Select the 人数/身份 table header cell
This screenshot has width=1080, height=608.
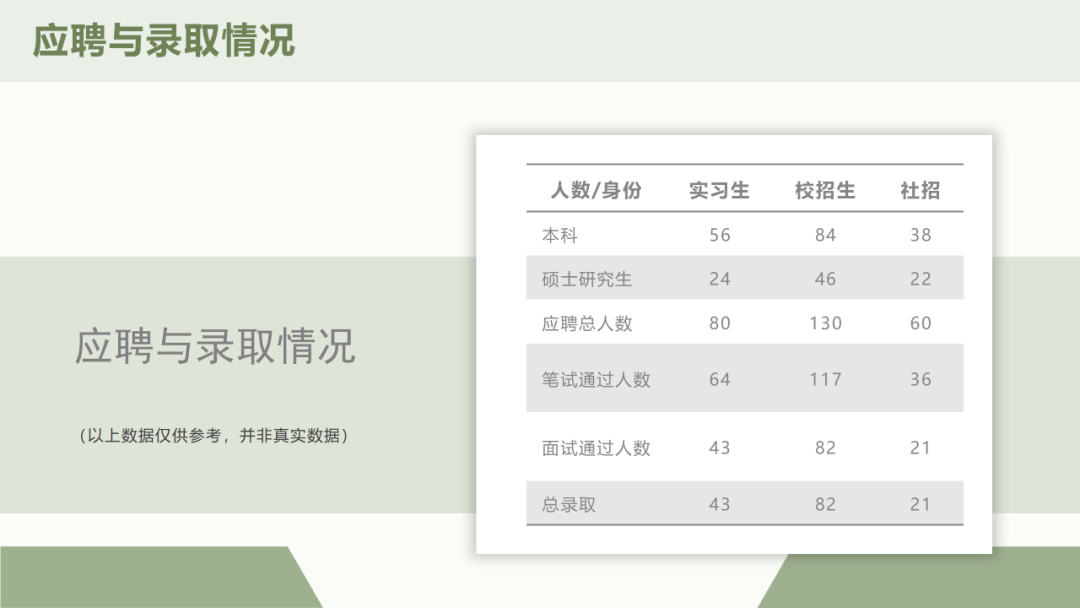click(x=596, y=190)
